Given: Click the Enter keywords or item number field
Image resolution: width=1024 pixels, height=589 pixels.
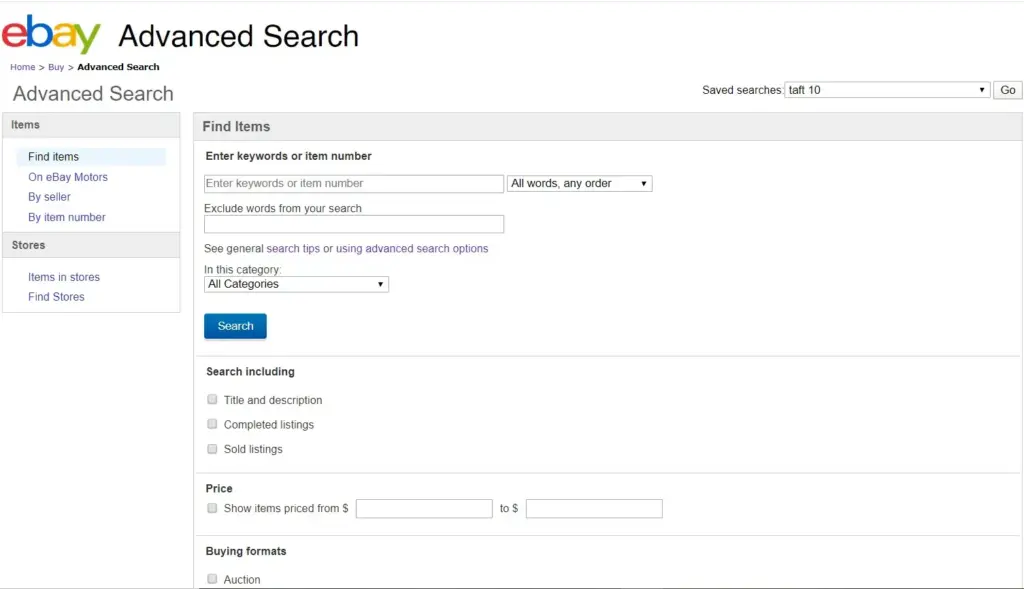Looking at the screenshot, I should point(354,184).
